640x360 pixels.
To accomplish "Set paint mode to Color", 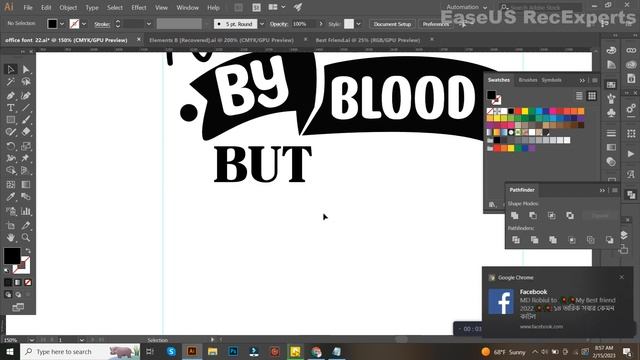I will [8, 282].
